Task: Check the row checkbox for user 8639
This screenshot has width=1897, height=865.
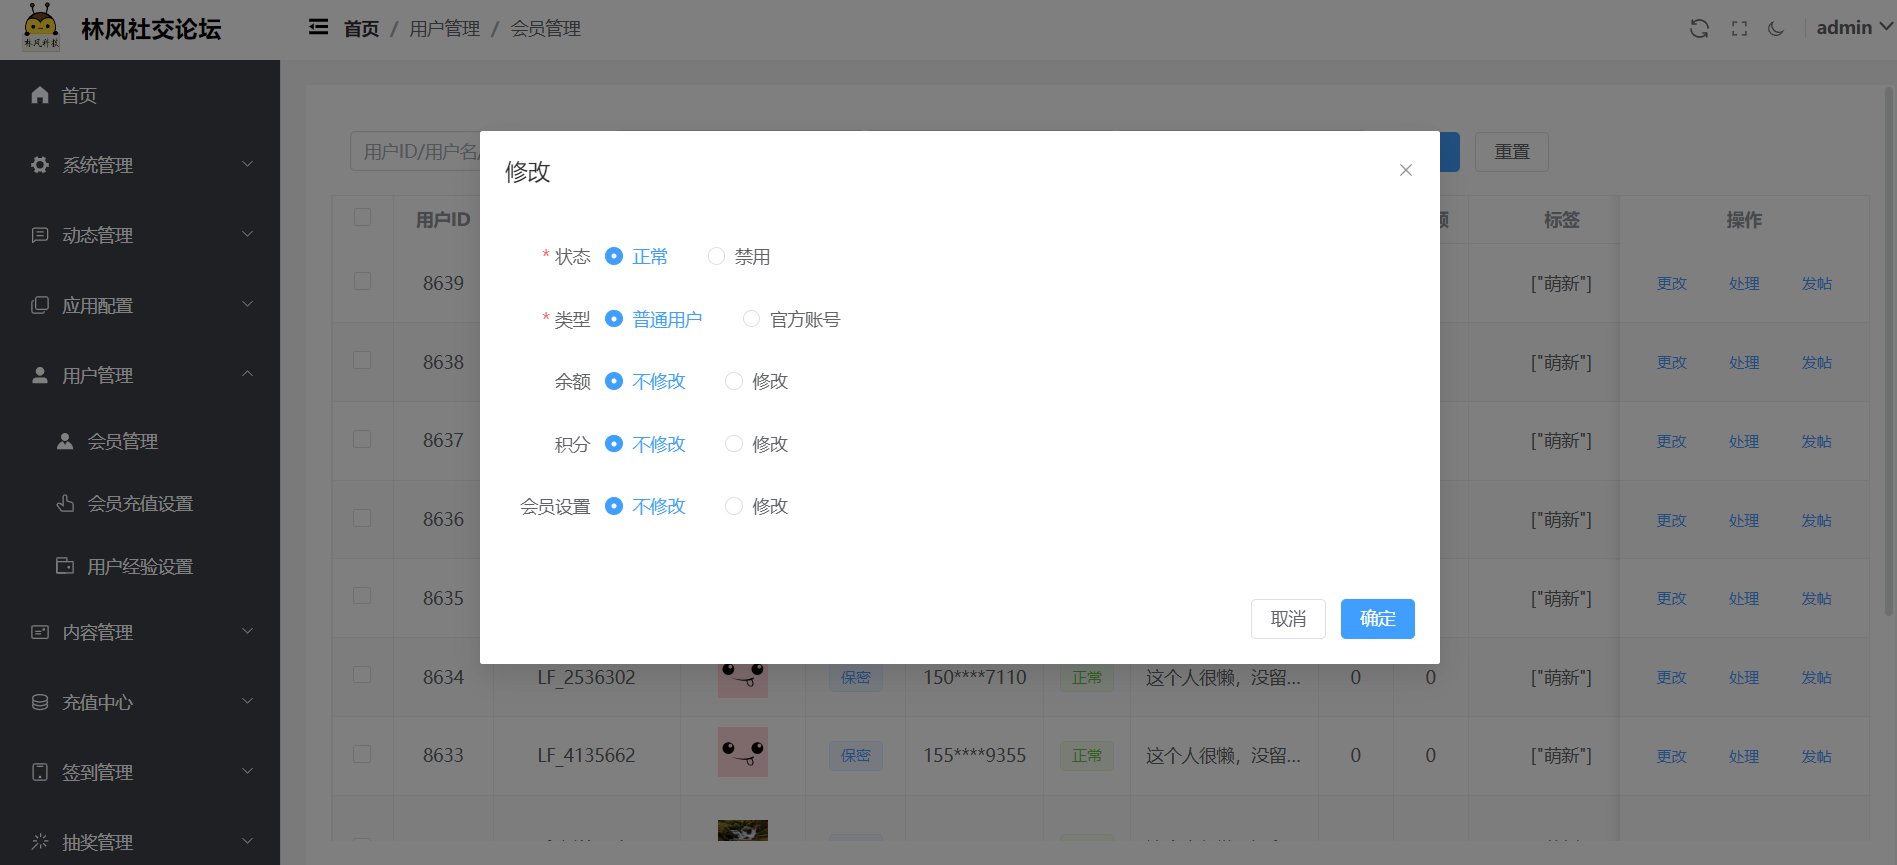Action: click(x=362, y=281)
